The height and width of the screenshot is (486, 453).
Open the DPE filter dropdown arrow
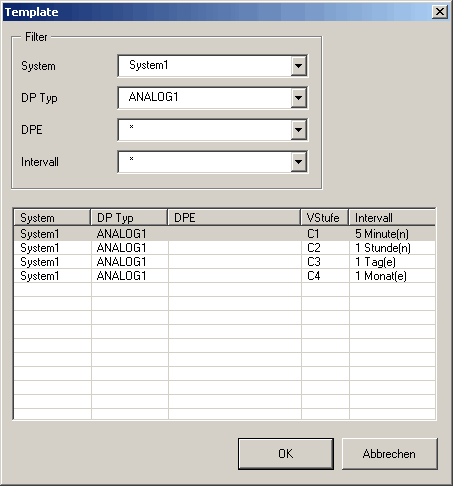tap(298, 130)
